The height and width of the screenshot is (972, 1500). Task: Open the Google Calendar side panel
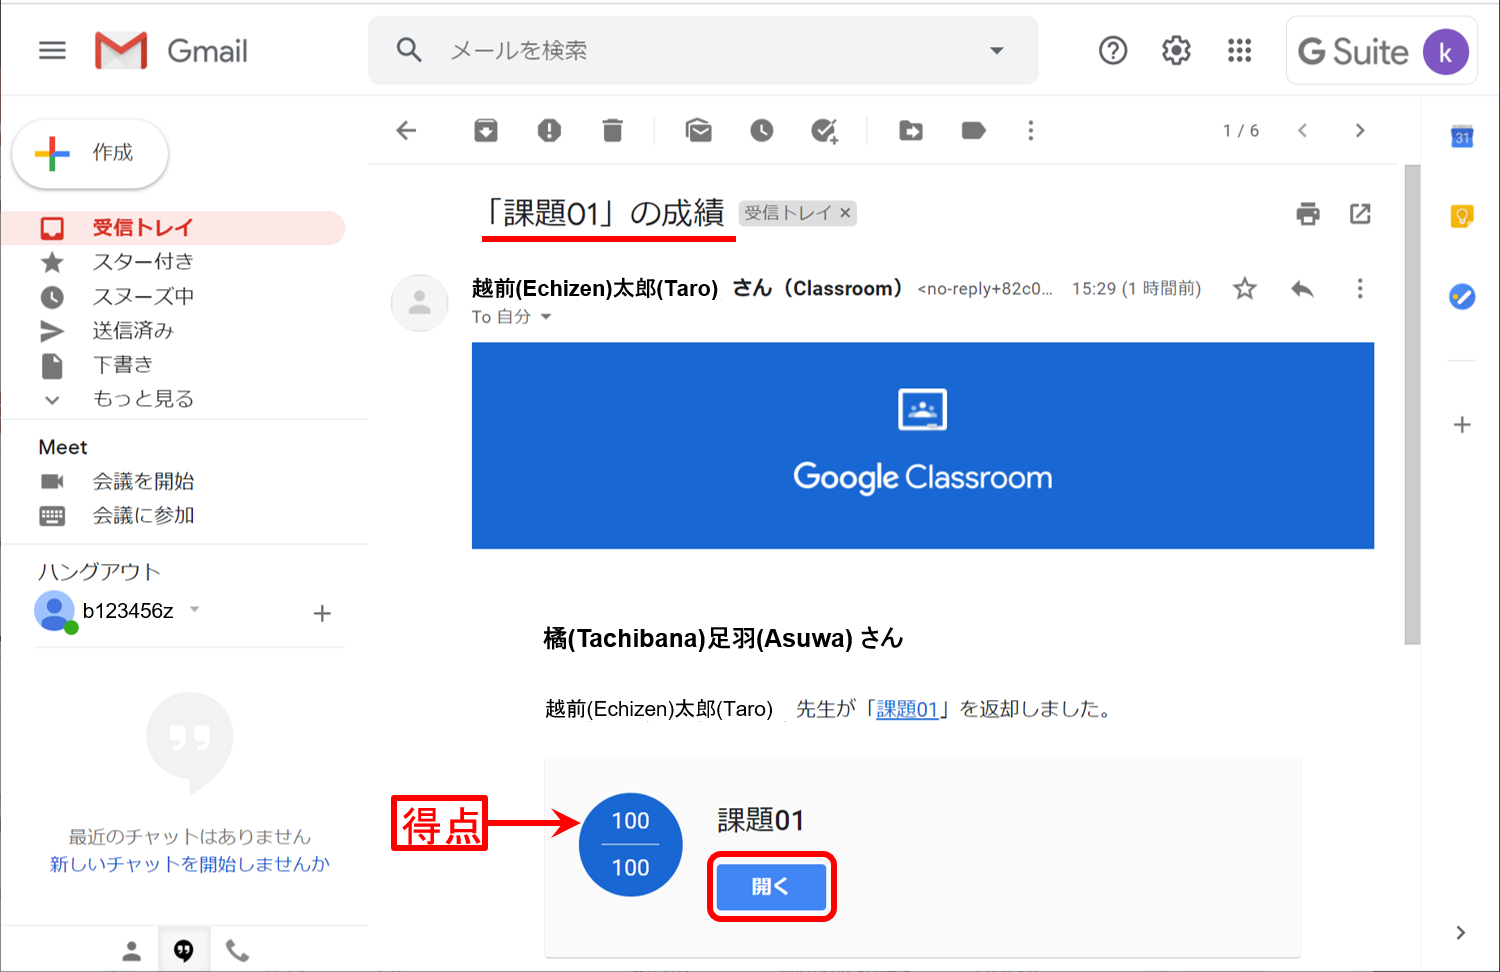pos(1462,136)
